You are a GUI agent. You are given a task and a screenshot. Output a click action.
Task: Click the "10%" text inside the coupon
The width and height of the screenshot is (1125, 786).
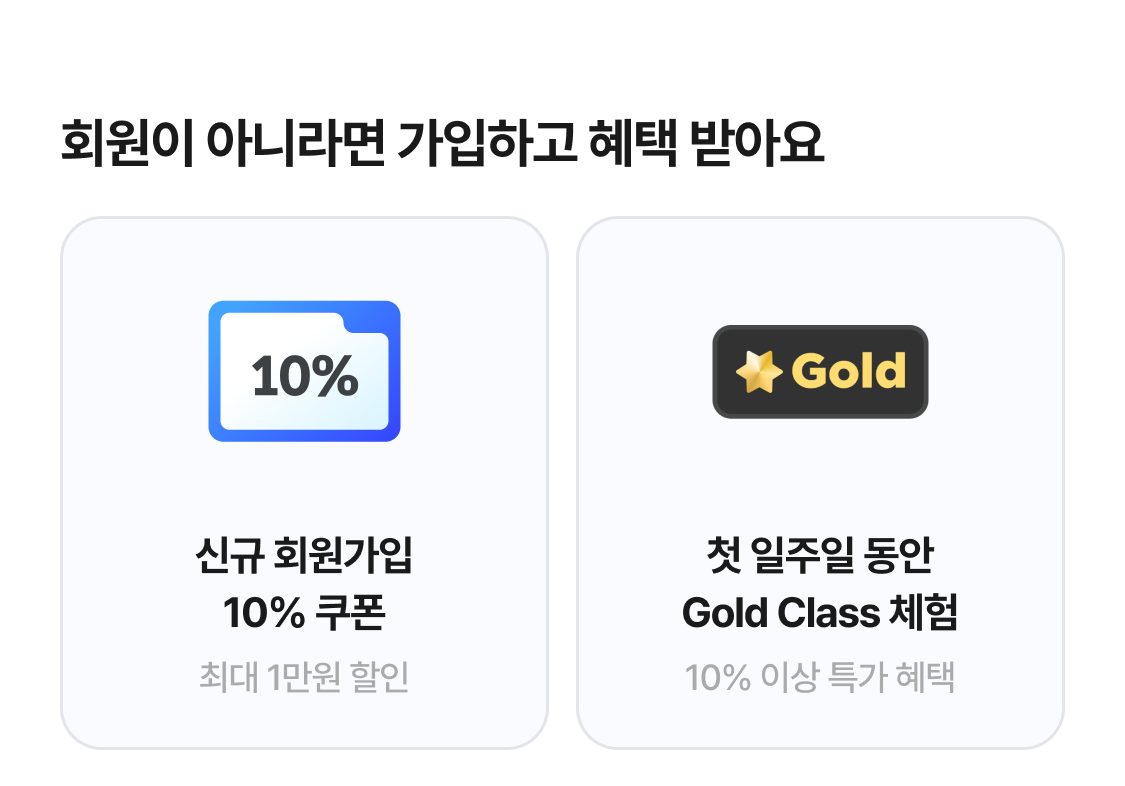[x=304, y=377]
